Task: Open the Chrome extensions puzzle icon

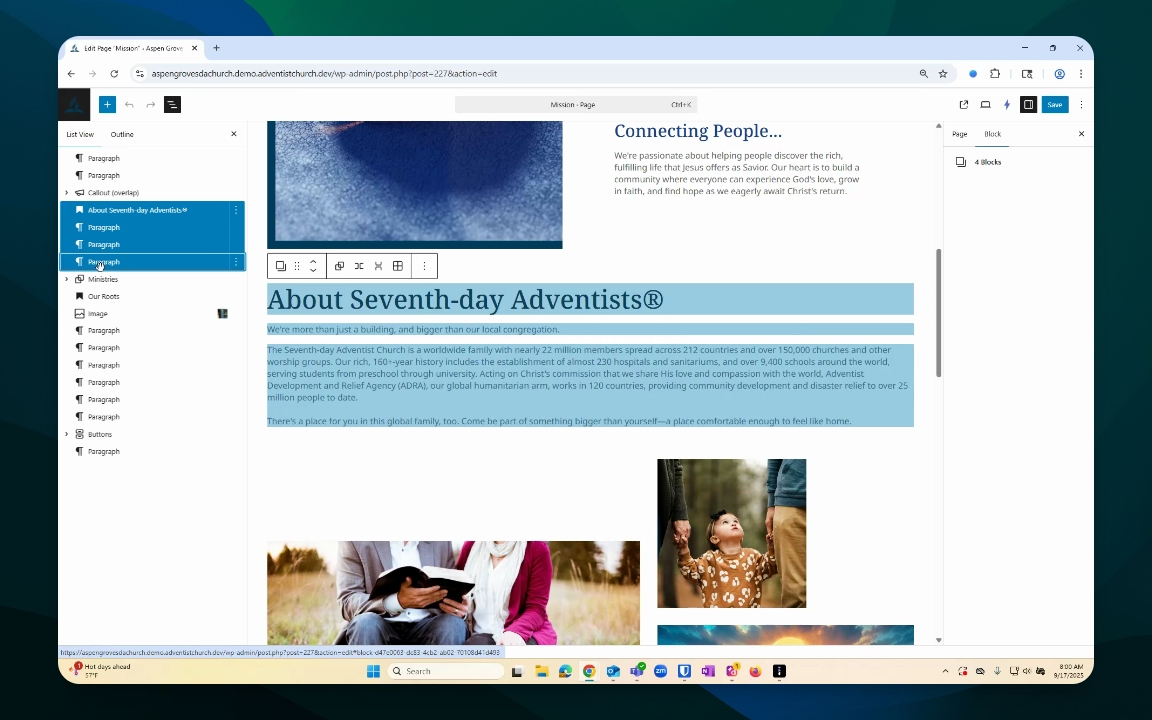Action: pos(995,73)
